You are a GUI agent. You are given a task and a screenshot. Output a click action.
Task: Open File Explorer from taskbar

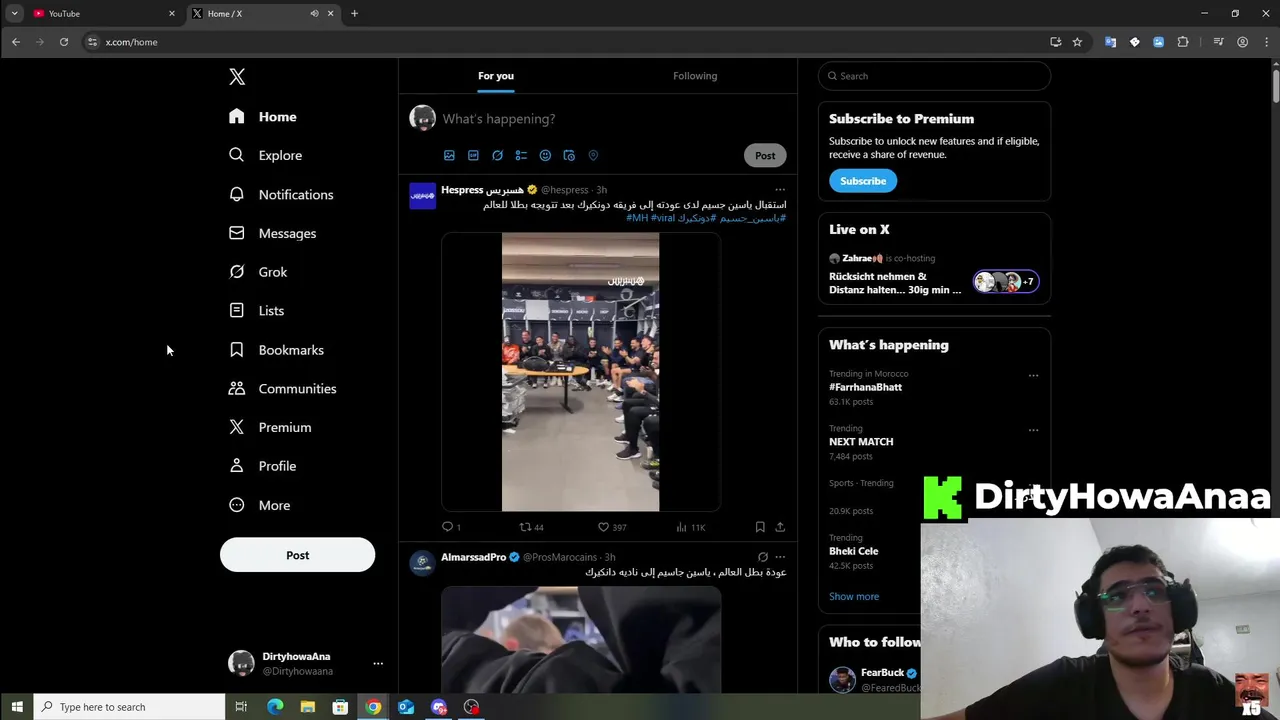point(307,707)
